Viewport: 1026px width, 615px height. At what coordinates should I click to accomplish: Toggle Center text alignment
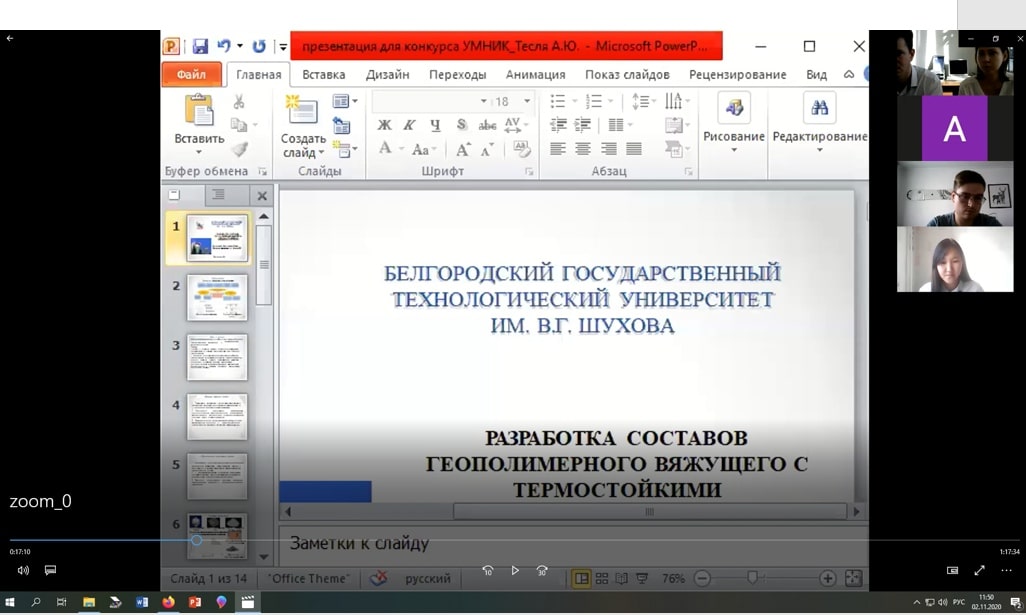coord(582,149)
